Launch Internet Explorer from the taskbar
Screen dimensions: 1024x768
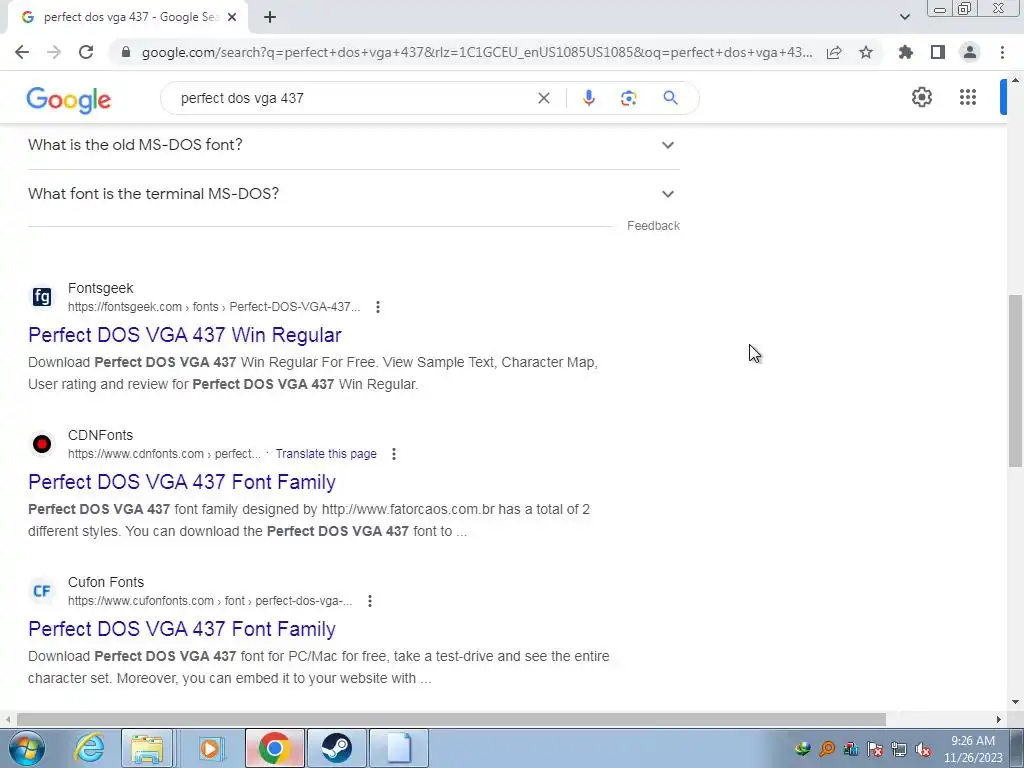click(x=89, y=748)
